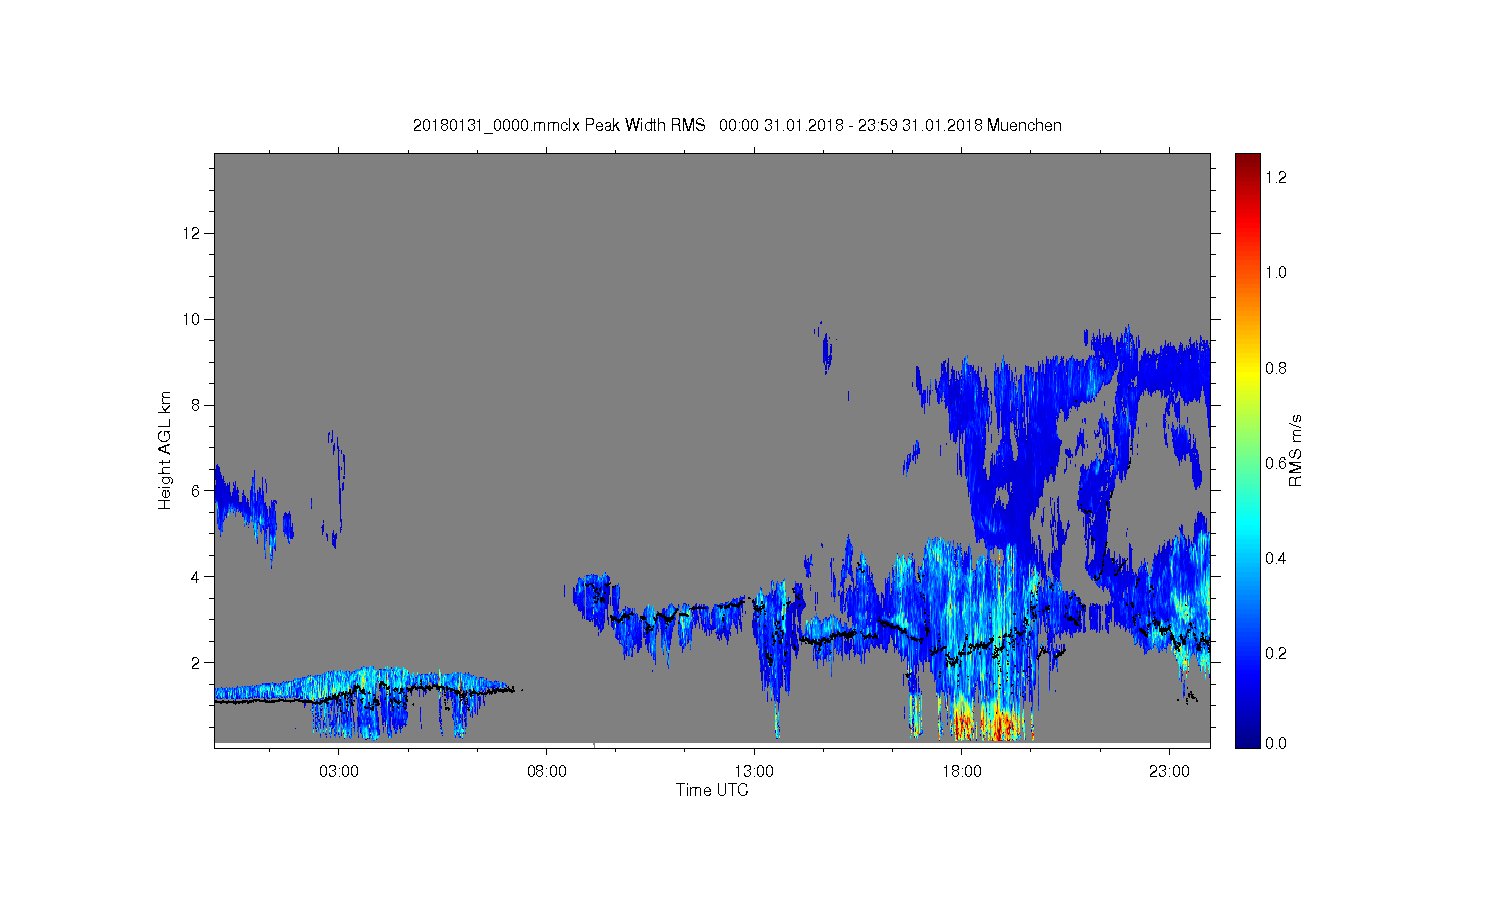Screen dimensions: 1500x900
Task: Click the 08:00 time tick label
Action: [547, 772]
